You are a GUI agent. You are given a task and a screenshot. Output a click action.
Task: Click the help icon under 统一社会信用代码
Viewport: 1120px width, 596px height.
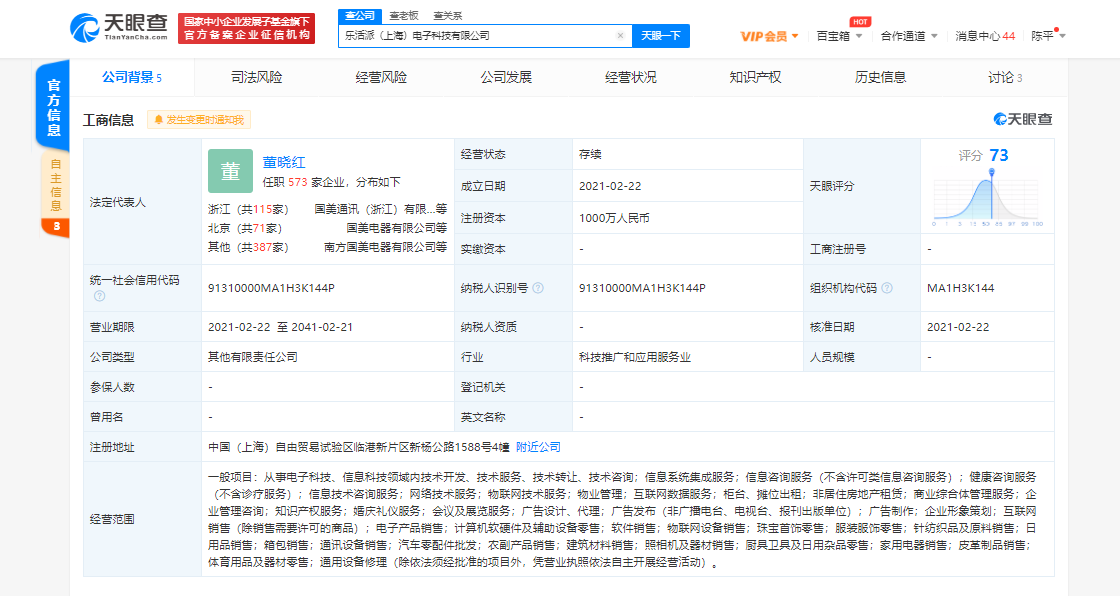(x=99, y=296)
